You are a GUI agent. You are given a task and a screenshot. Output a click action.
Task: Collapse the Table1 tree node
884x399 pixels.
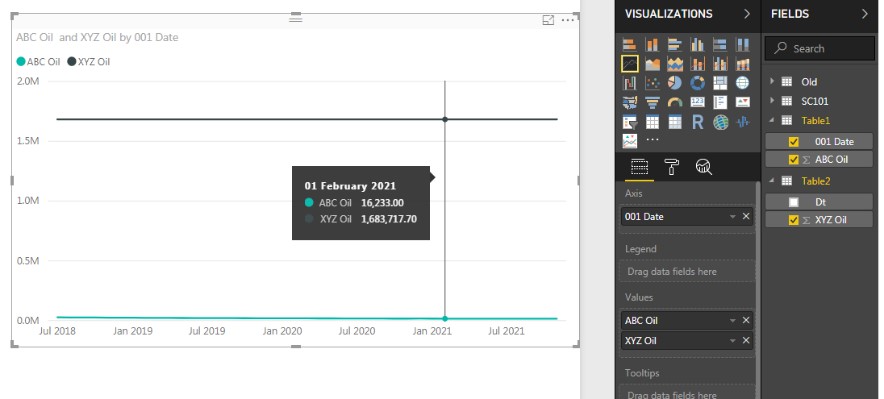click(772, 120)
